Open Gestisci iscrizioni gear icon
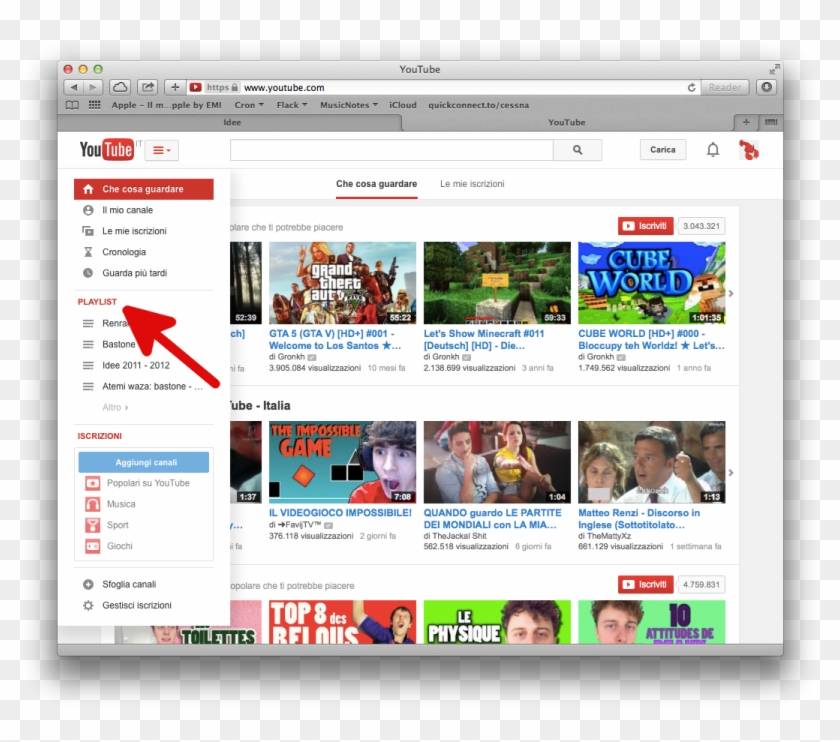The height and width of the screenshot is (742, 840). tap(89, 605)
